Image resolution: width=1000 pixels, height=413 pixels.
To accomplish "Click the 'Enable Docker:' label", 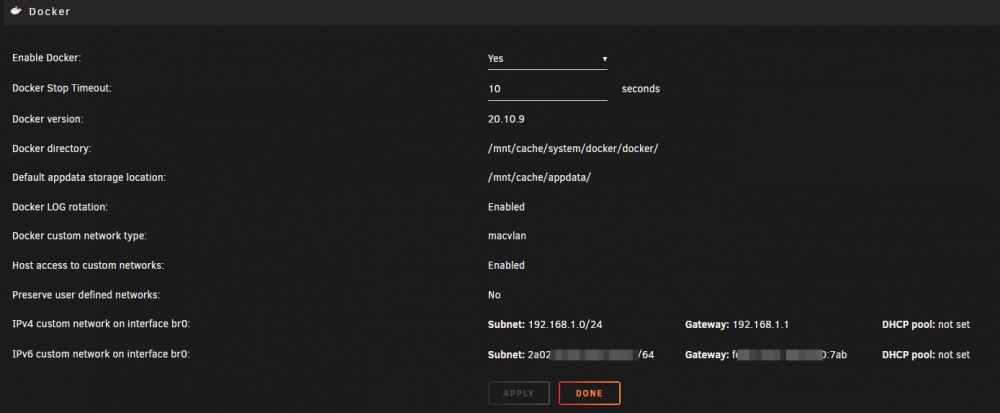I will pos(47,58).
